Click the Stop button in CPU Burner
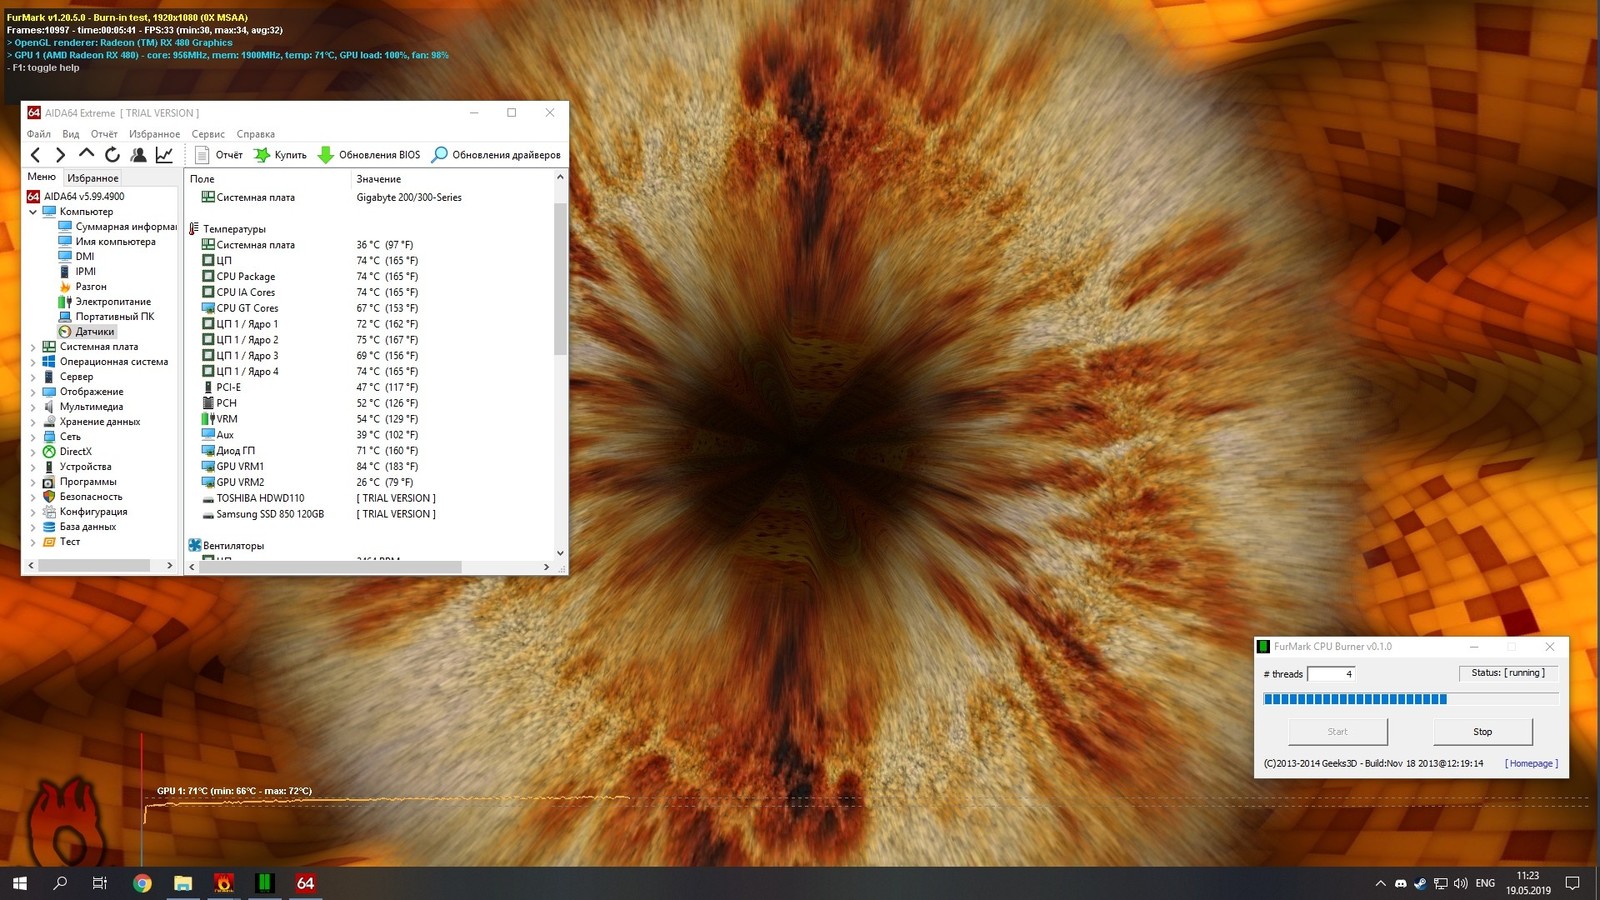The image size is (1600, 900). [x=1482, y=732]
